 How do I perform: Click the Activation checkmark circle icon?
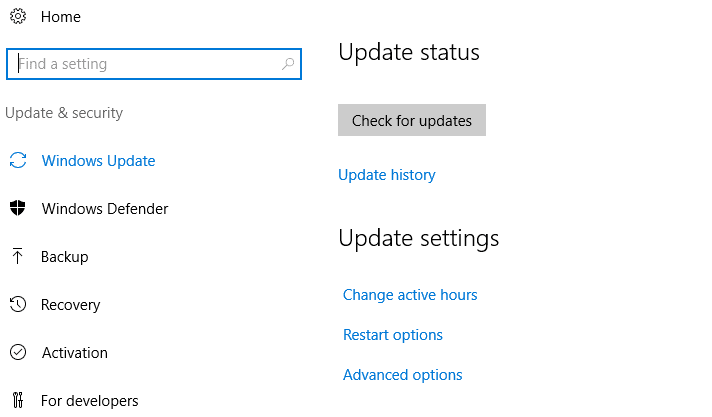point(18,352)
